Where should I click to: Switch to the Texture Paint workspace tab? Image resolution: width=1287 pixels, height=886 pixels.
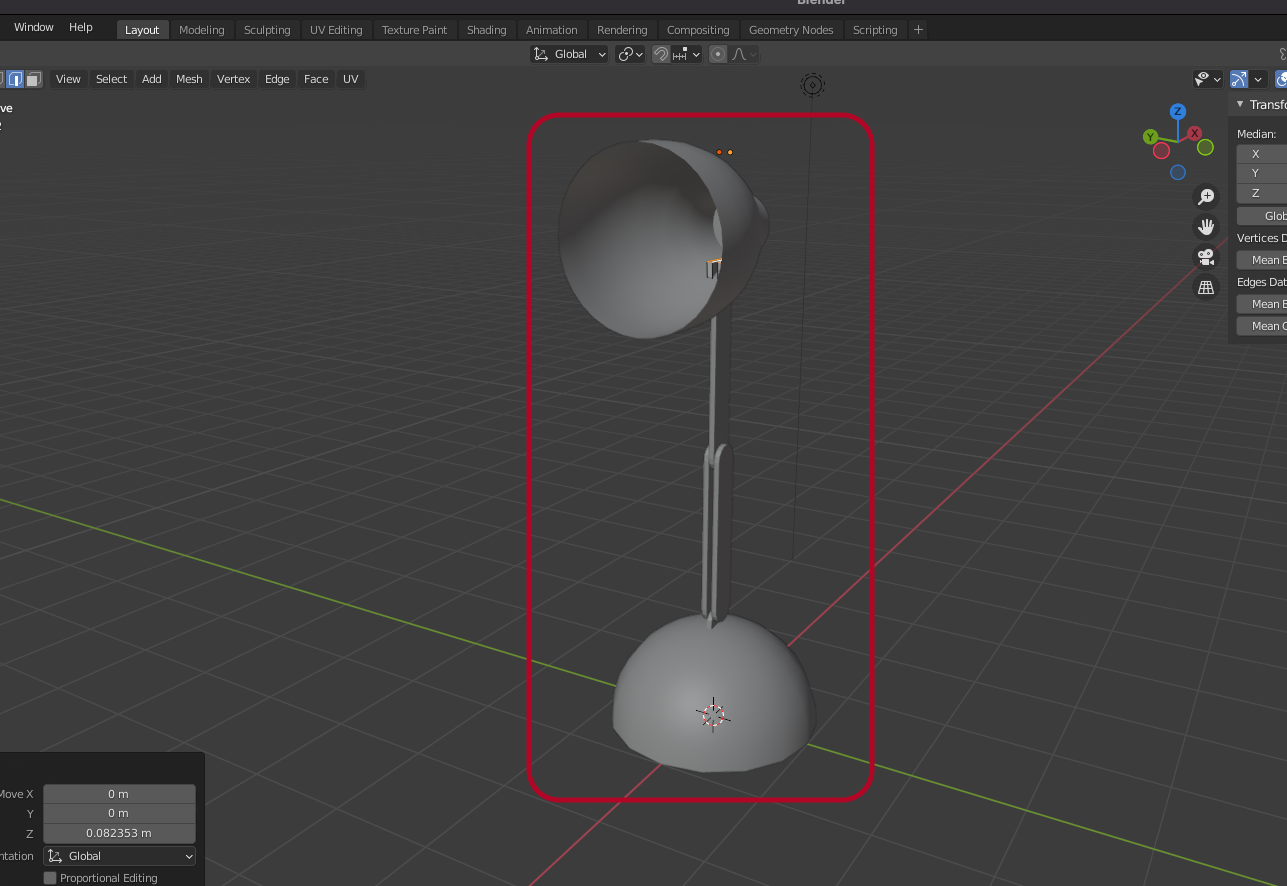click(x=415, y=29)
